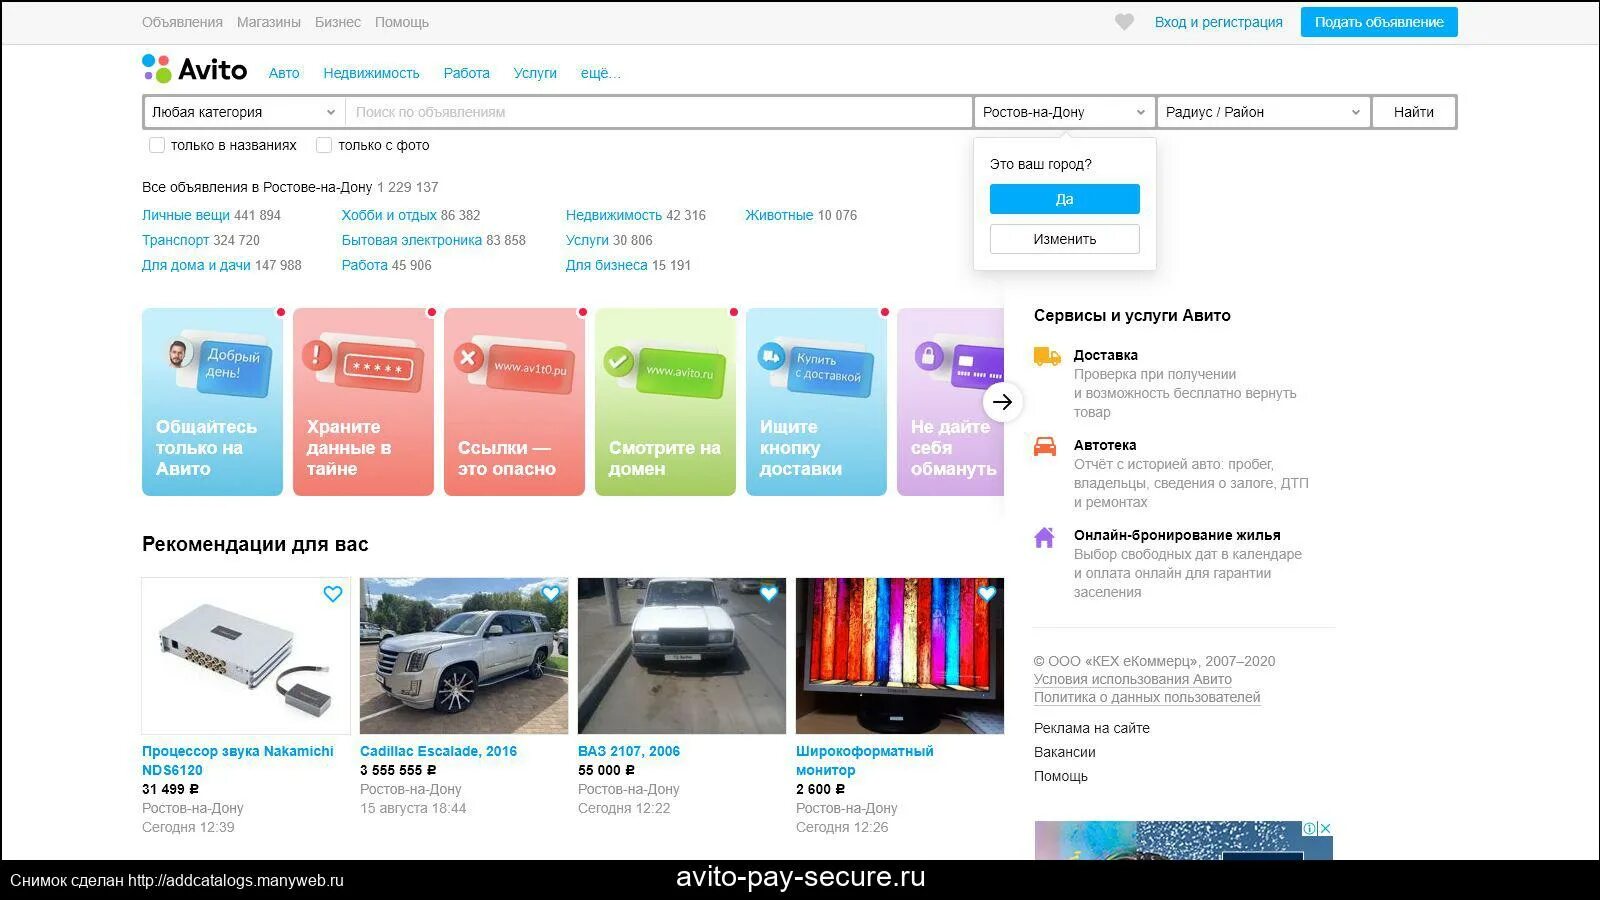Open Услуги 30 806 category link
1600x900 pixels.
587,240
